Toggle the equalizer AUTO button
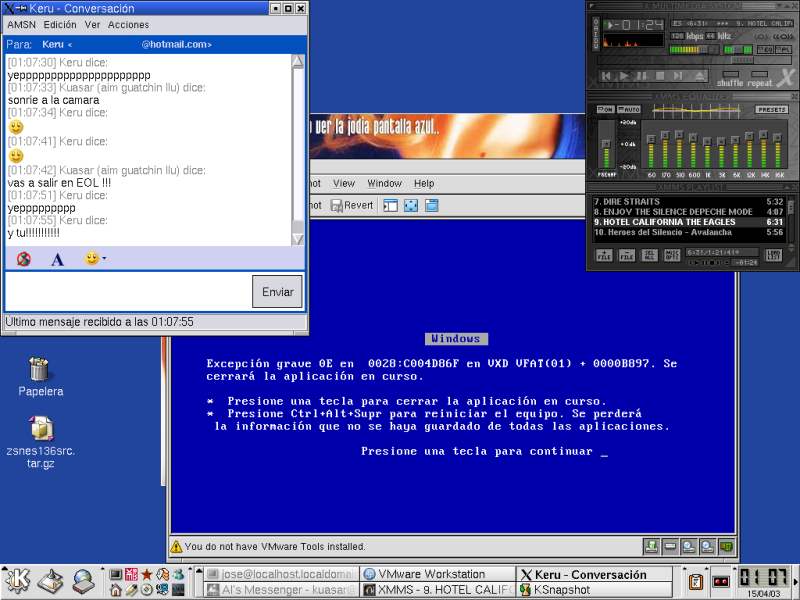This screenshot has width=800, height=600. [x=629, y=110]
